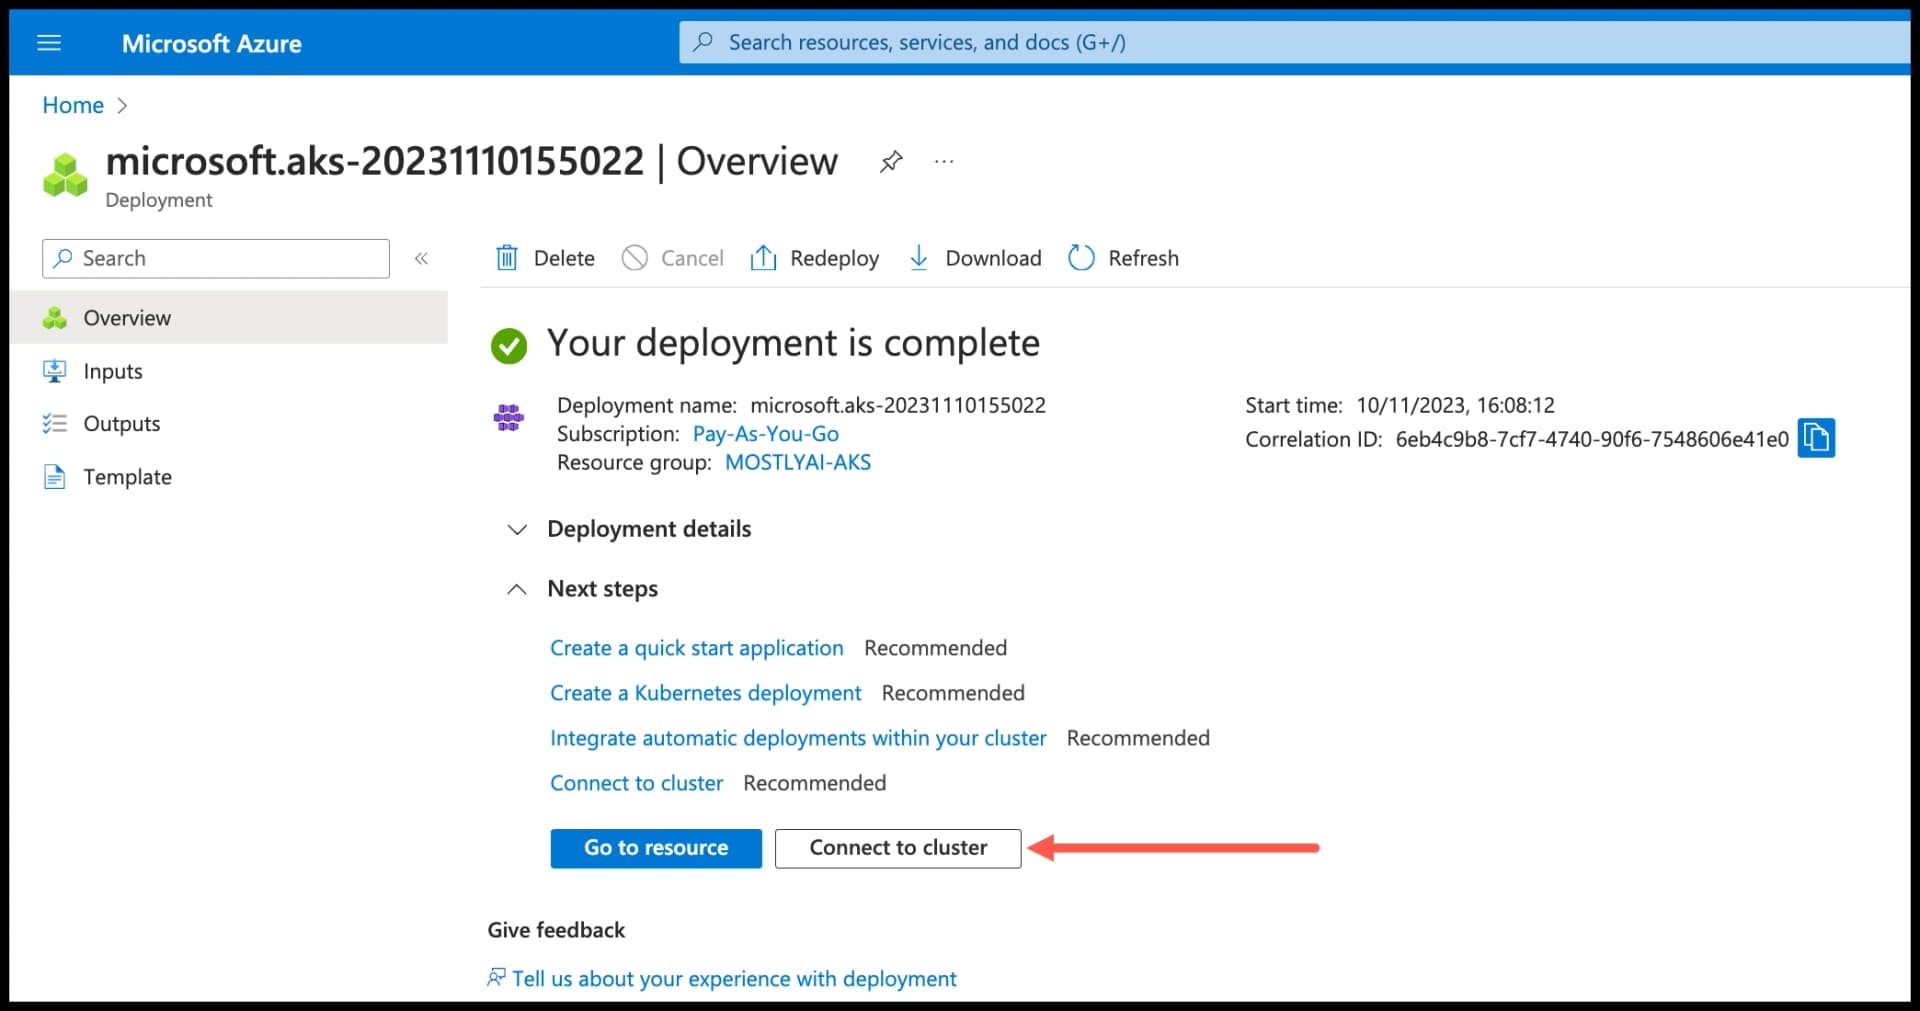
Task: Click the Connect to cluster button
Action: tap(897, 847)
